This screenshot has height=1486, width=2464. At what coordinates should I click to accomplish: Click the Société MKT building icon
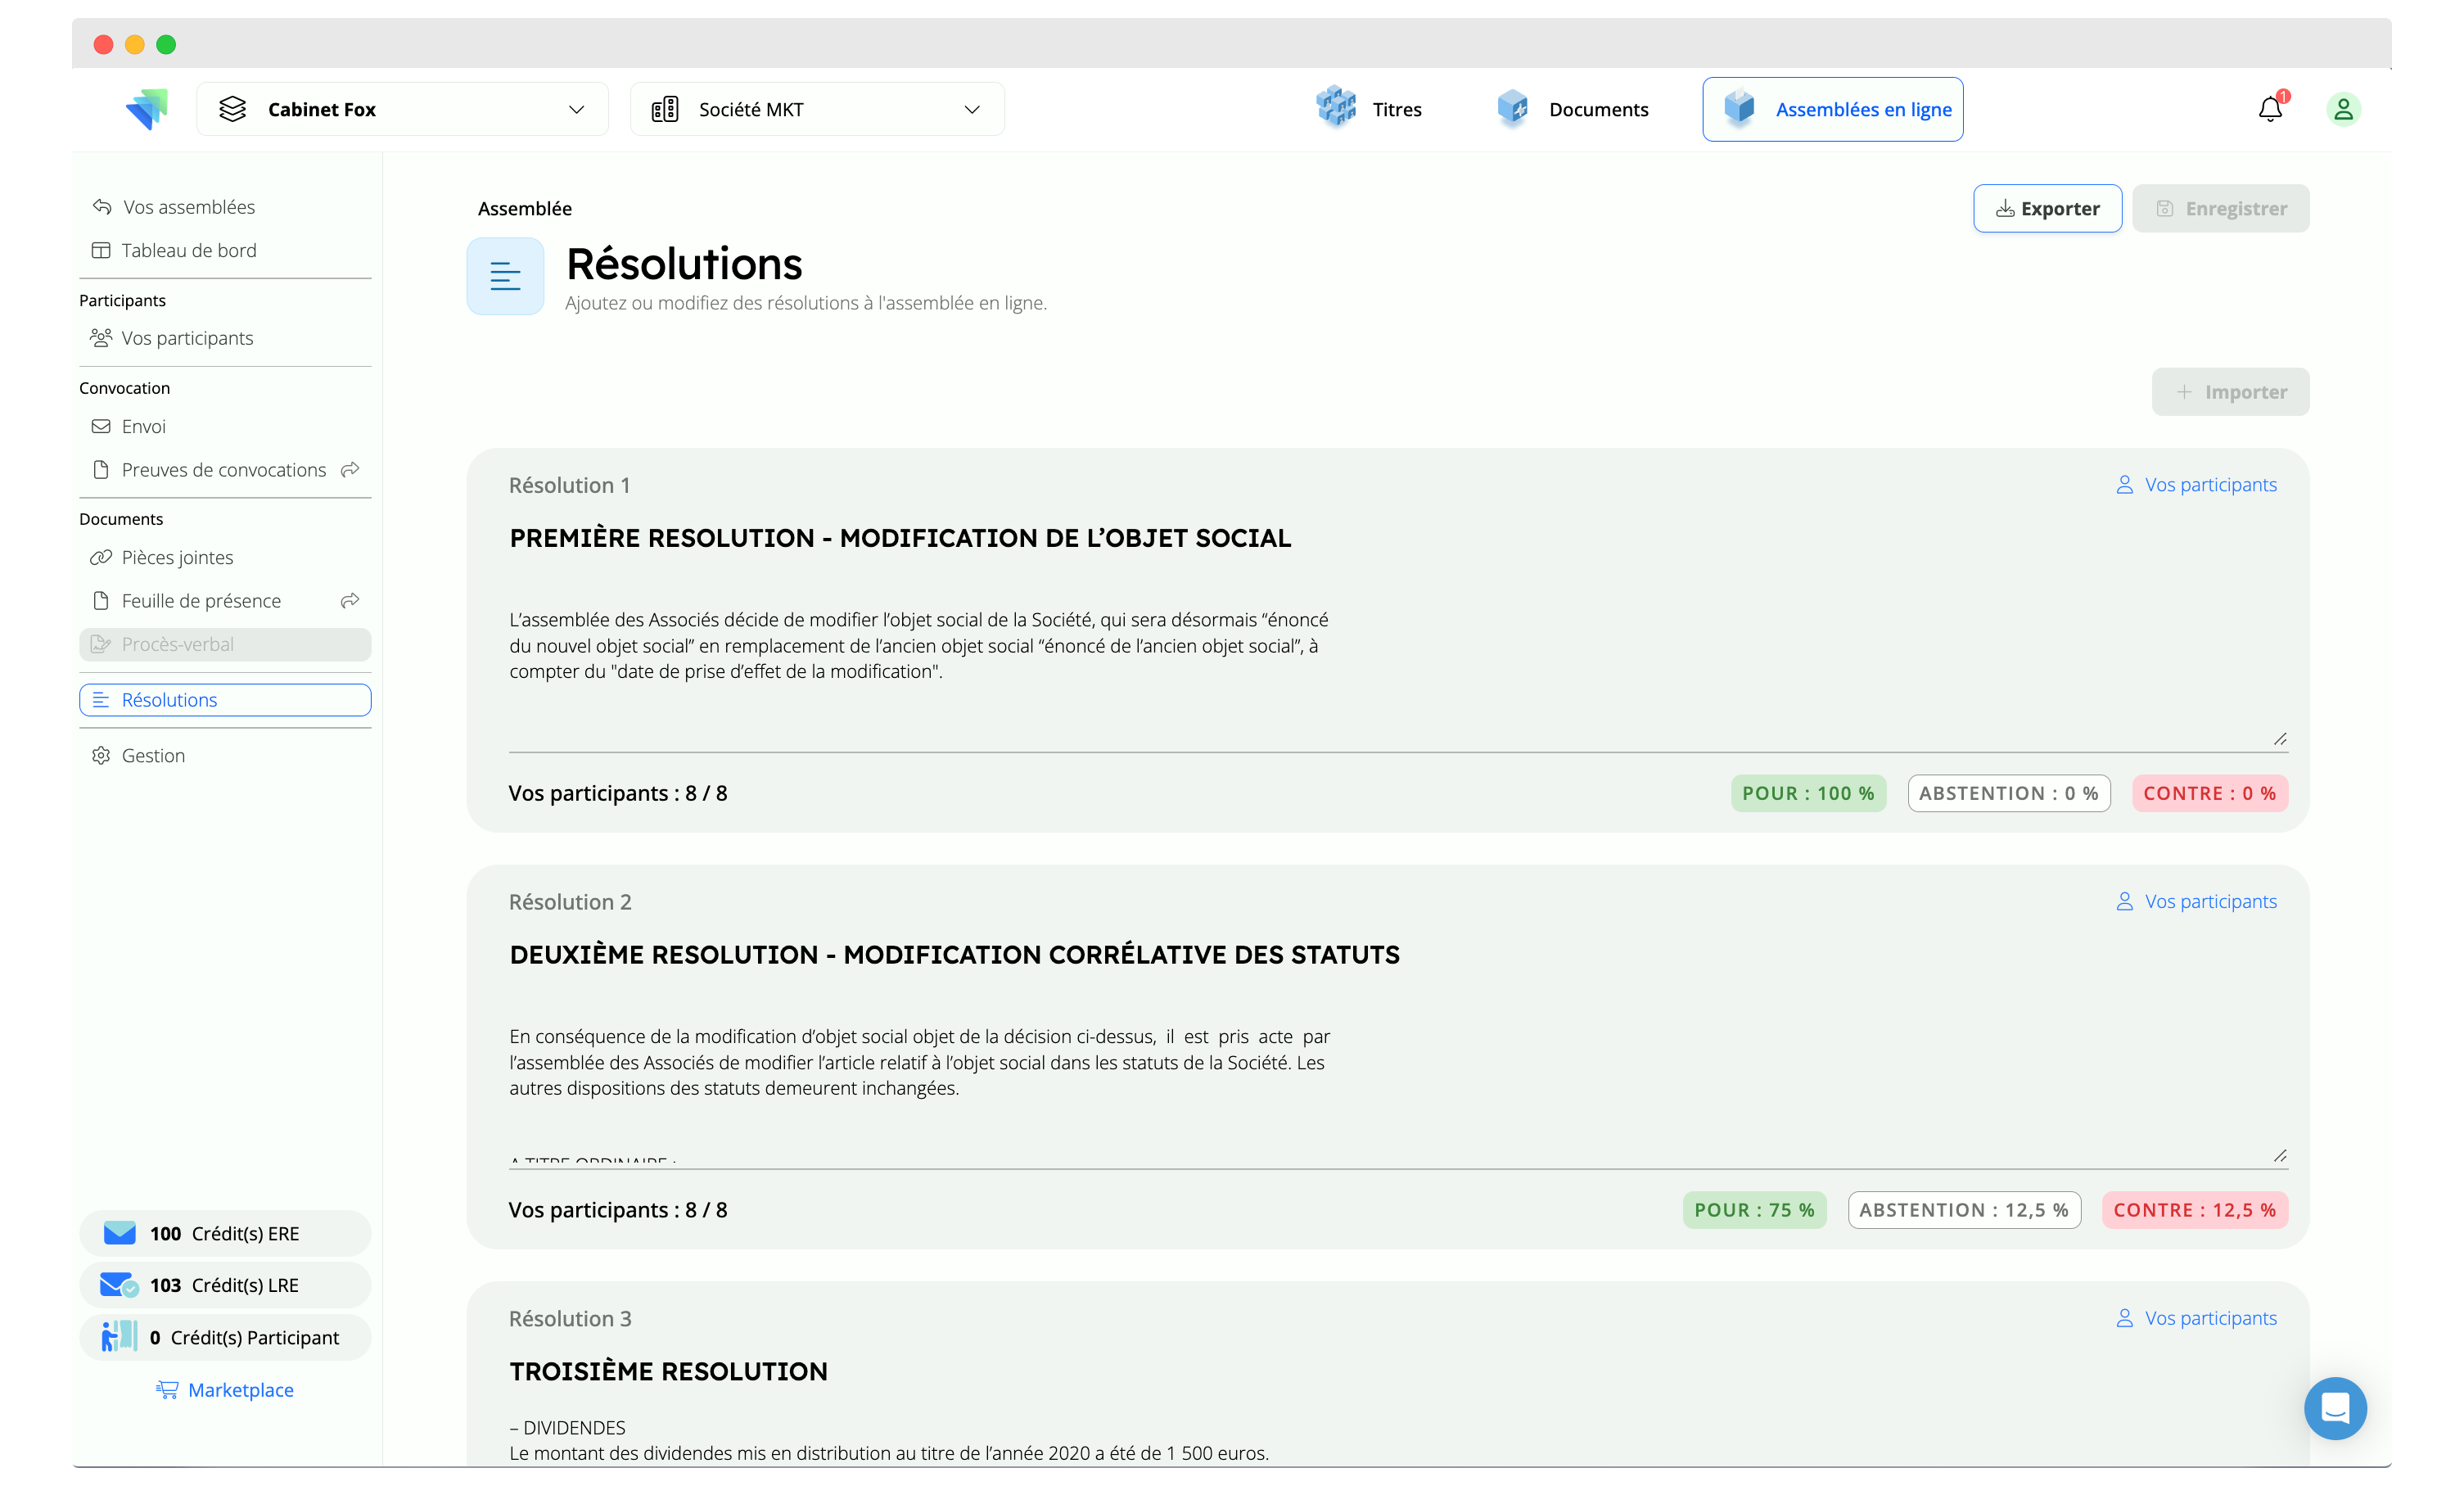point(665,109)
